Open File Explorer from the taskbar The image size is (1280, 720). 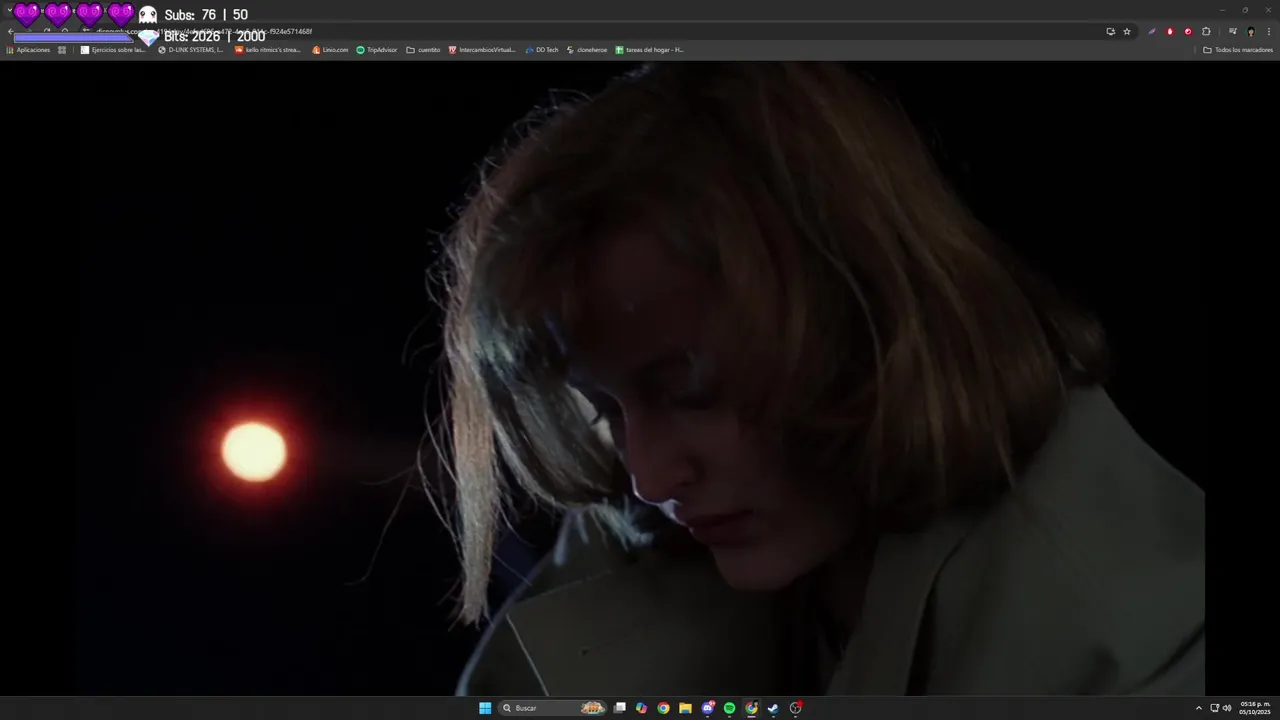click(x=685, y=708)
